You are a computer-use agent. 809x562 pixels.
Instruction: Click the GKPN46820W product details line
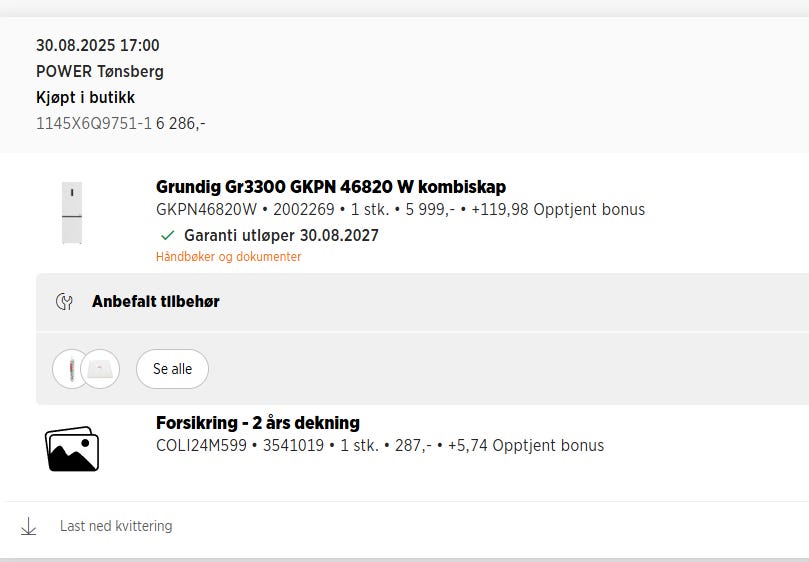coord(400,210)
